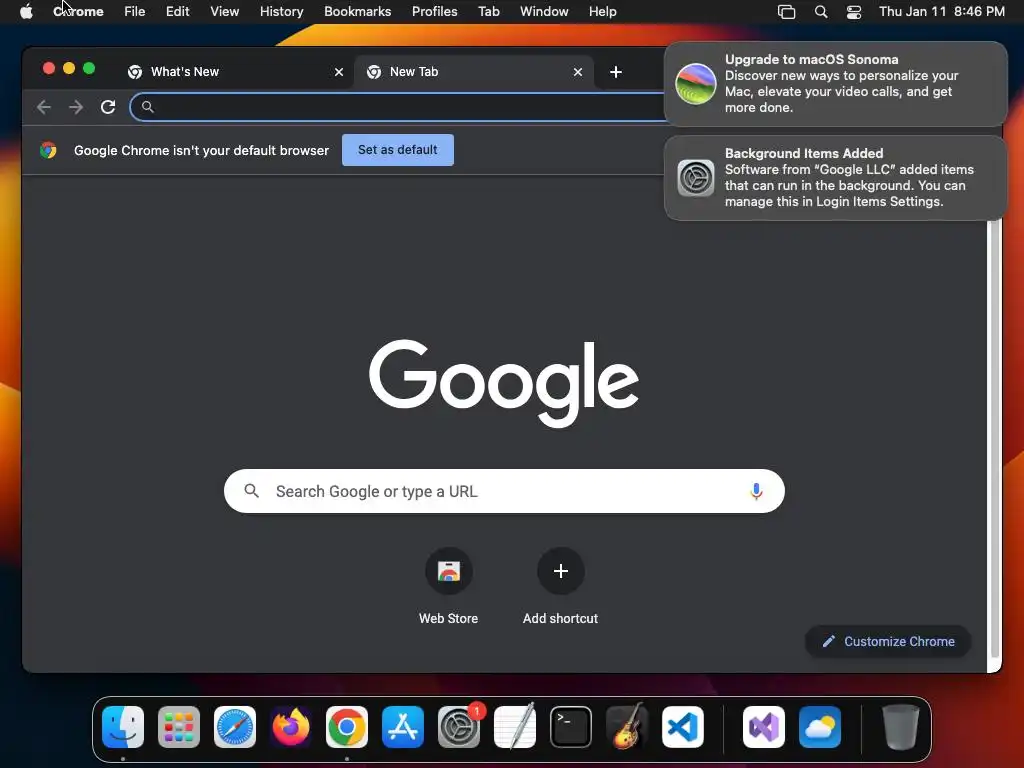Reload the page with the refresh icon
This screenshot has height=768, width=1024.
(108, 107)
